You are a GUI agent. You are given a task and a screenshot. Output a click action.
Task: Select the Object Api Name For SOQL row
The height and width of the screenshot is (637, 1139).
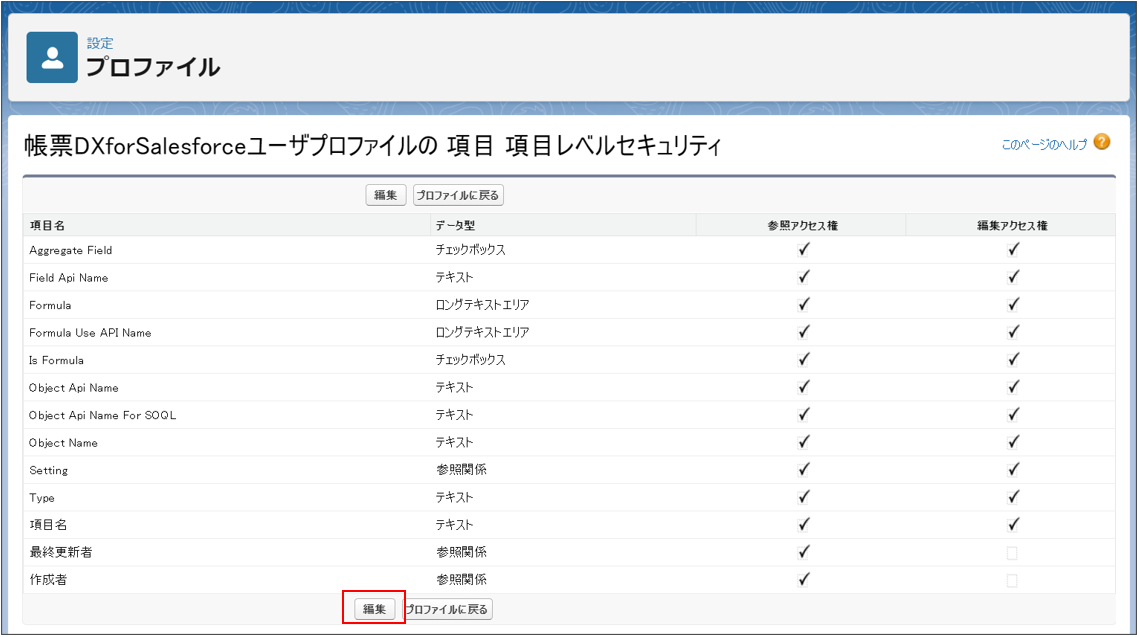point(102,415)
